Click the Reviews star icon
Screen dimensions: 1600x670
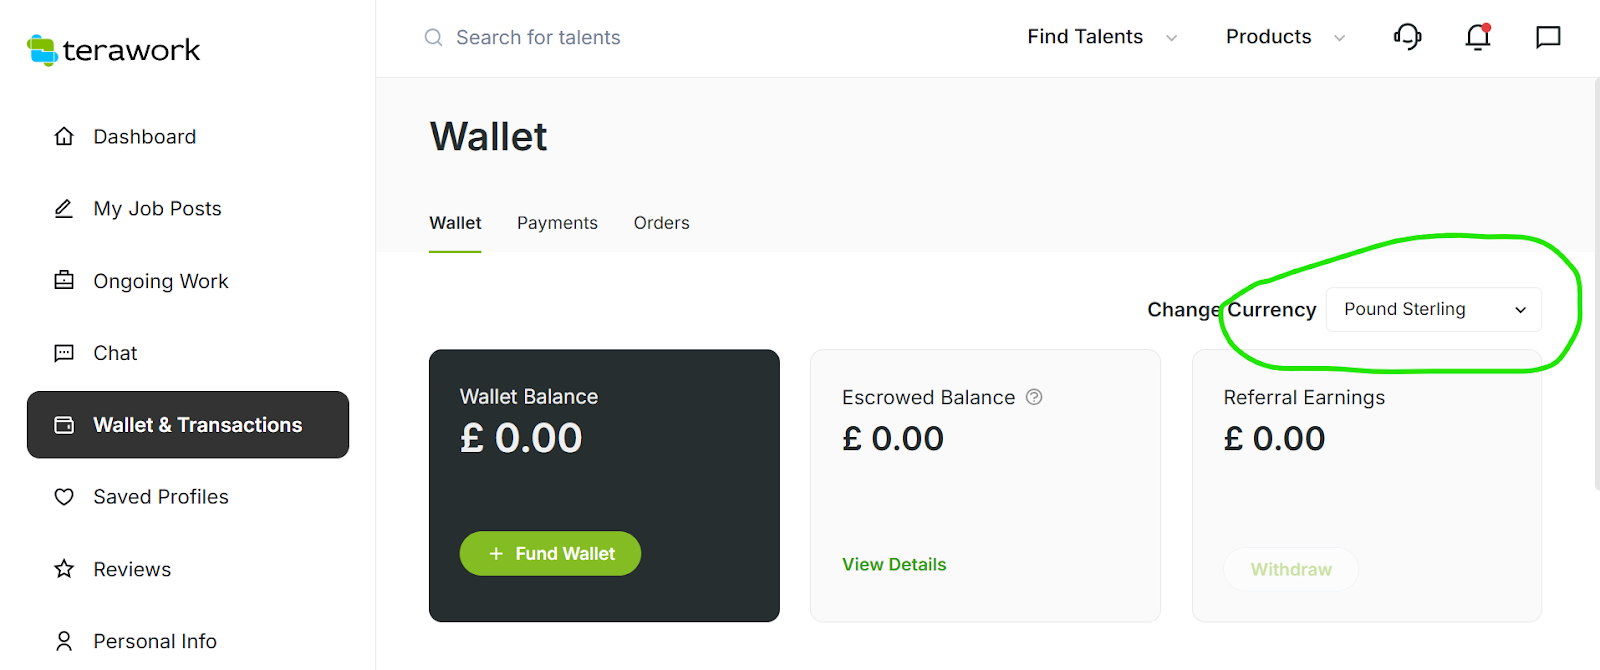coord(64,569)
